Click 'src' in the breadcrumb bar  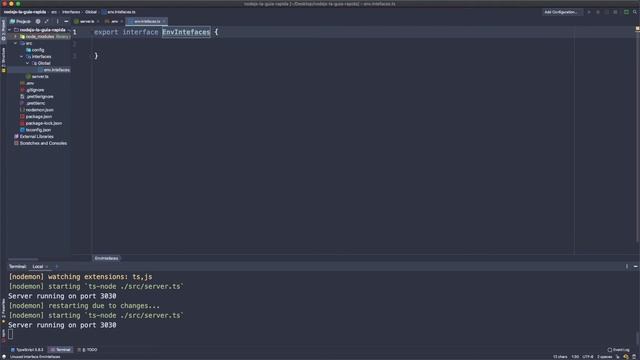pyautogui.click(x=54, y=12)
